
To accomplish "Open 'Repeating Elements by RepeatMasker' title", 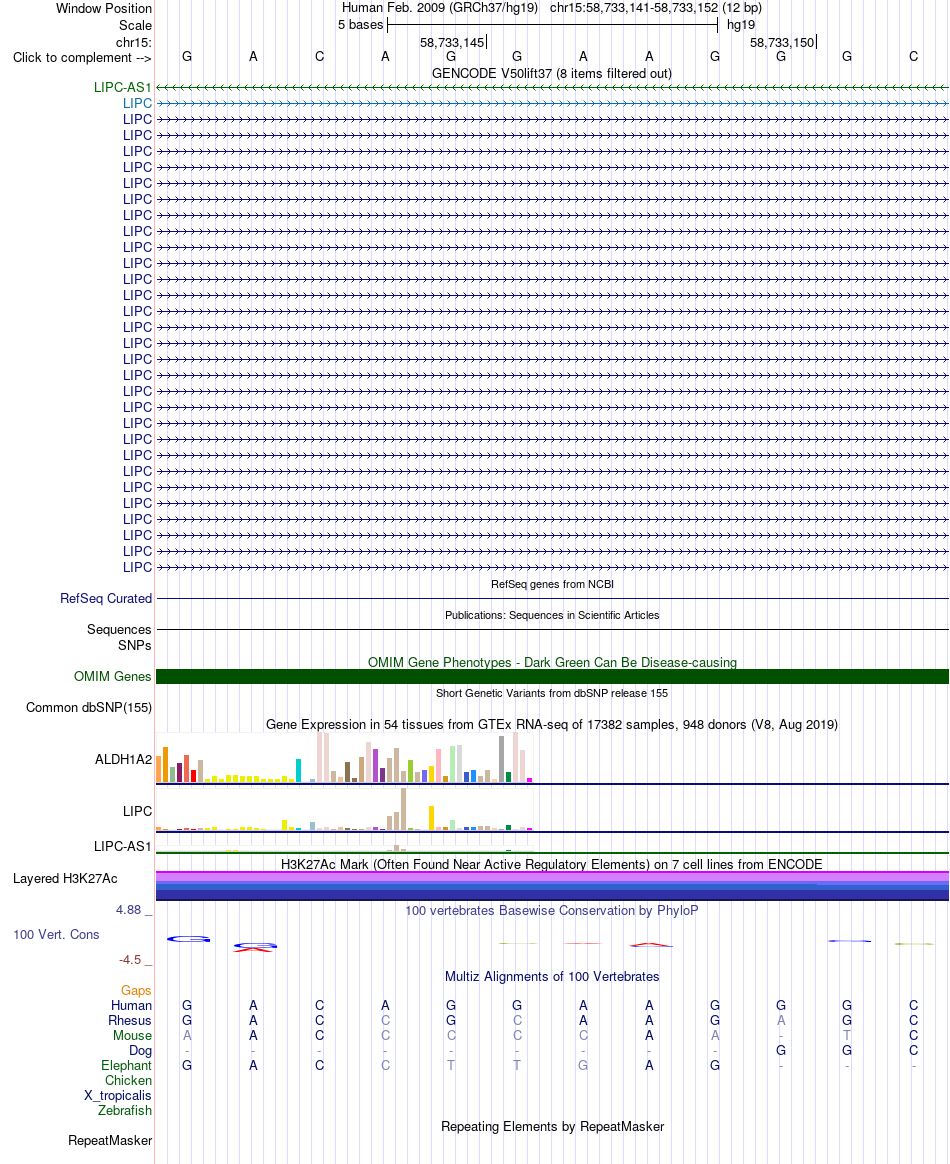I will [552, 1127].
